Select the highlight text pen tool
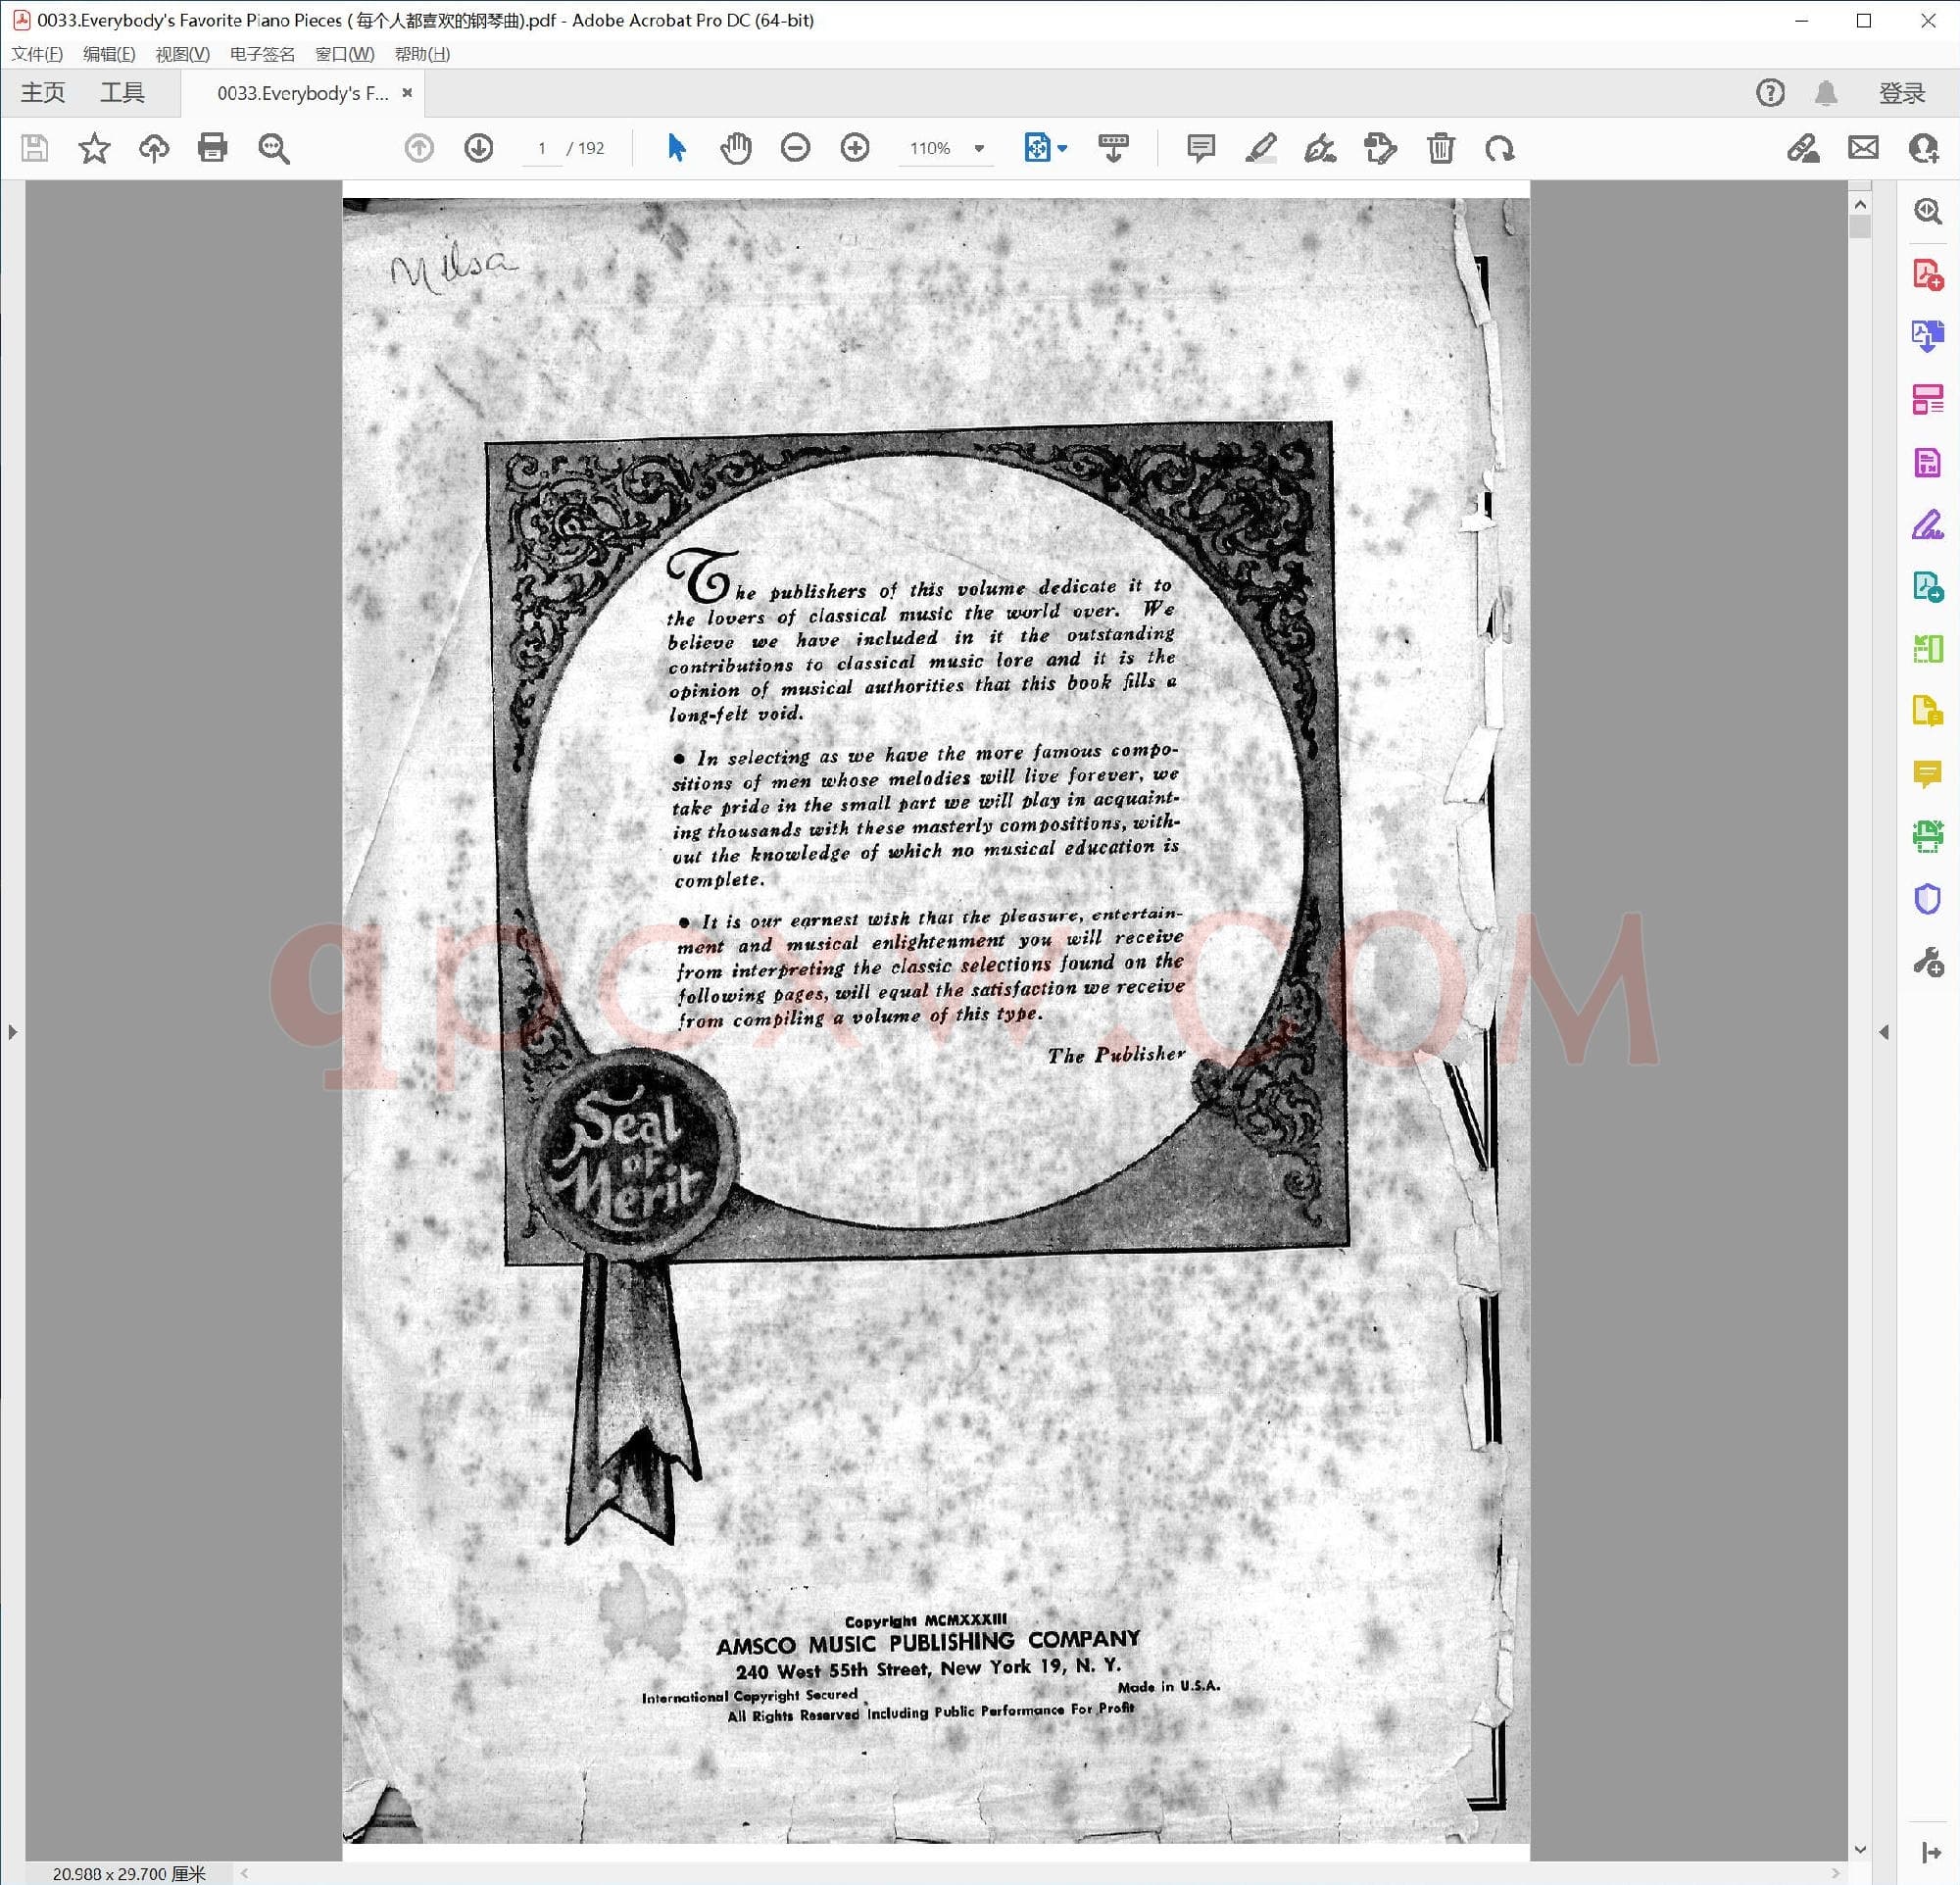The image size is (1960, 1885). [1260, 148]
